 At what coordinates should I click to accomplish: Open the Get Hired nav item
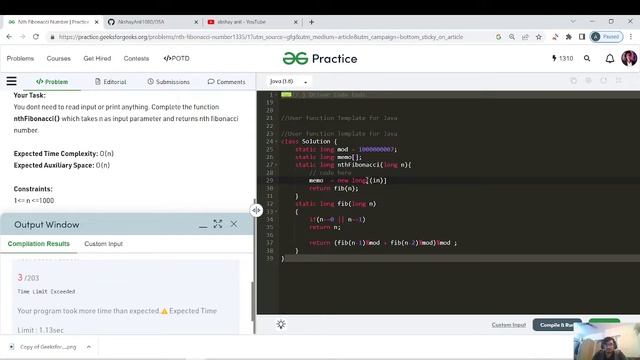coord(97,58)
